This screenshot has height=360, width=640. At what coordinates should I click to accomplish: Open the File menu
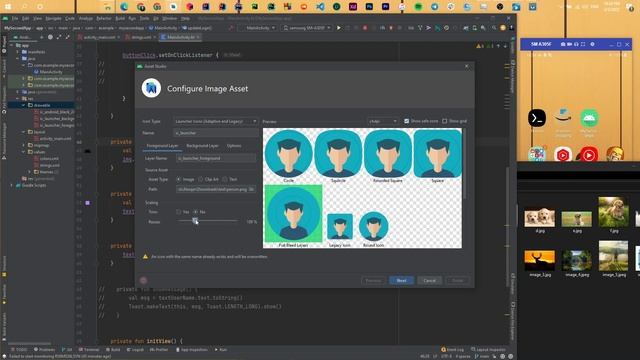(x=15, y=18)
